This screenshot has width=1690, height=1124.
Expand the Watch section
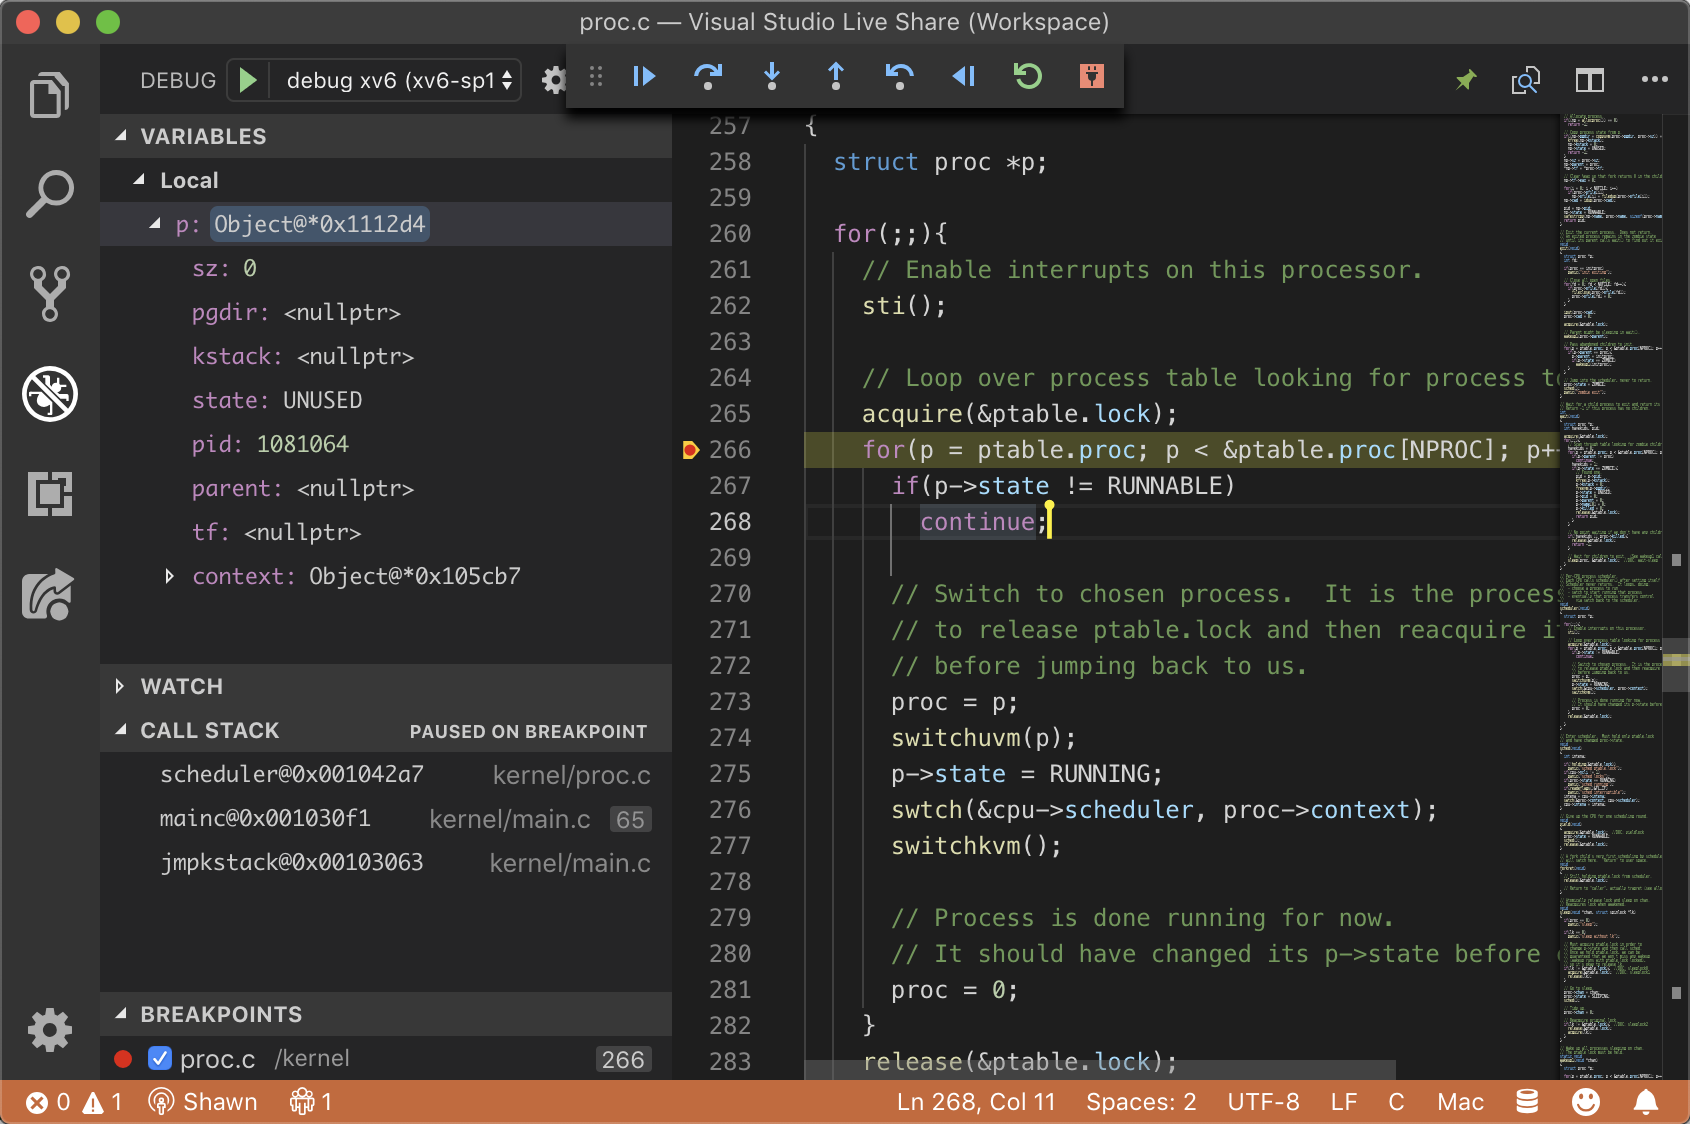[x=181, y=686]
